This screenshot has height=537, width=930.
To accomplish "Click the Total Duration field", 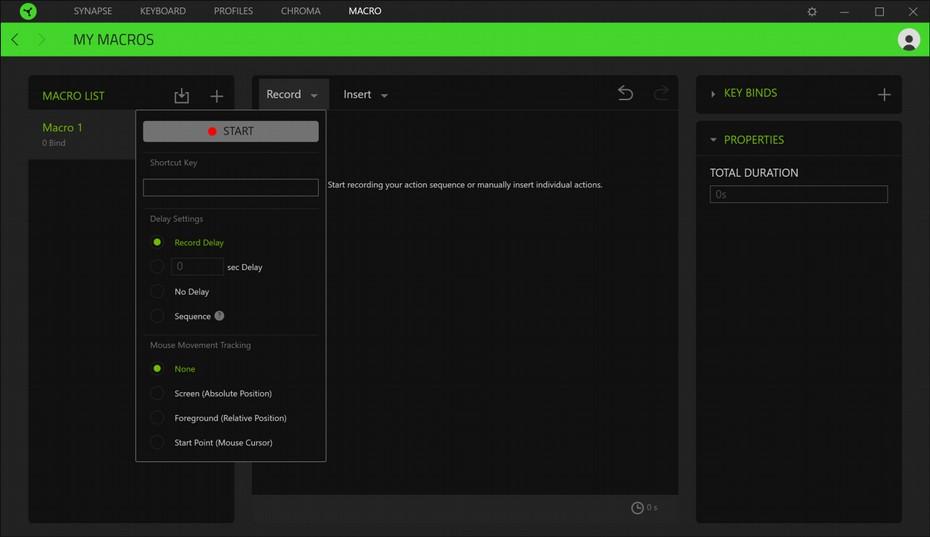I will pos(798,194).
